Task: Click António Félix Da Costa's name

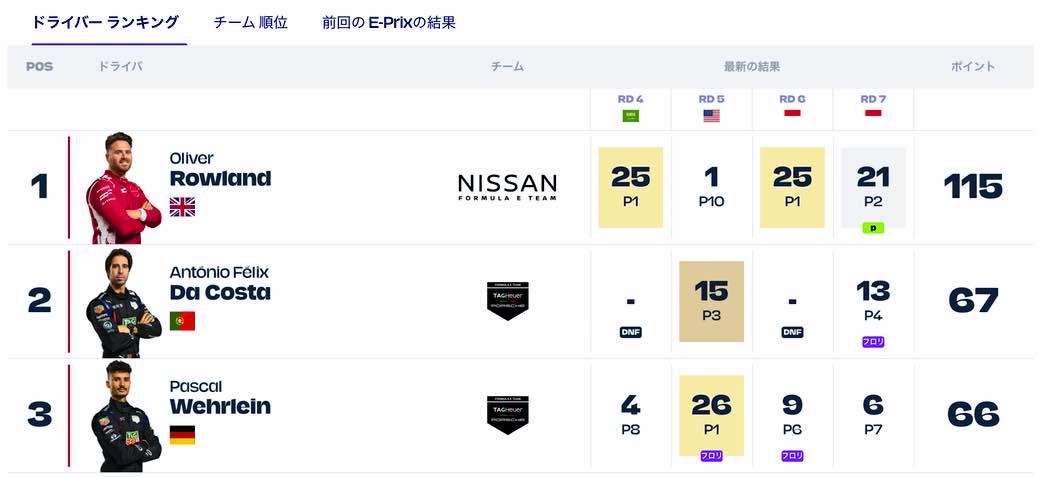Action: 220,283
